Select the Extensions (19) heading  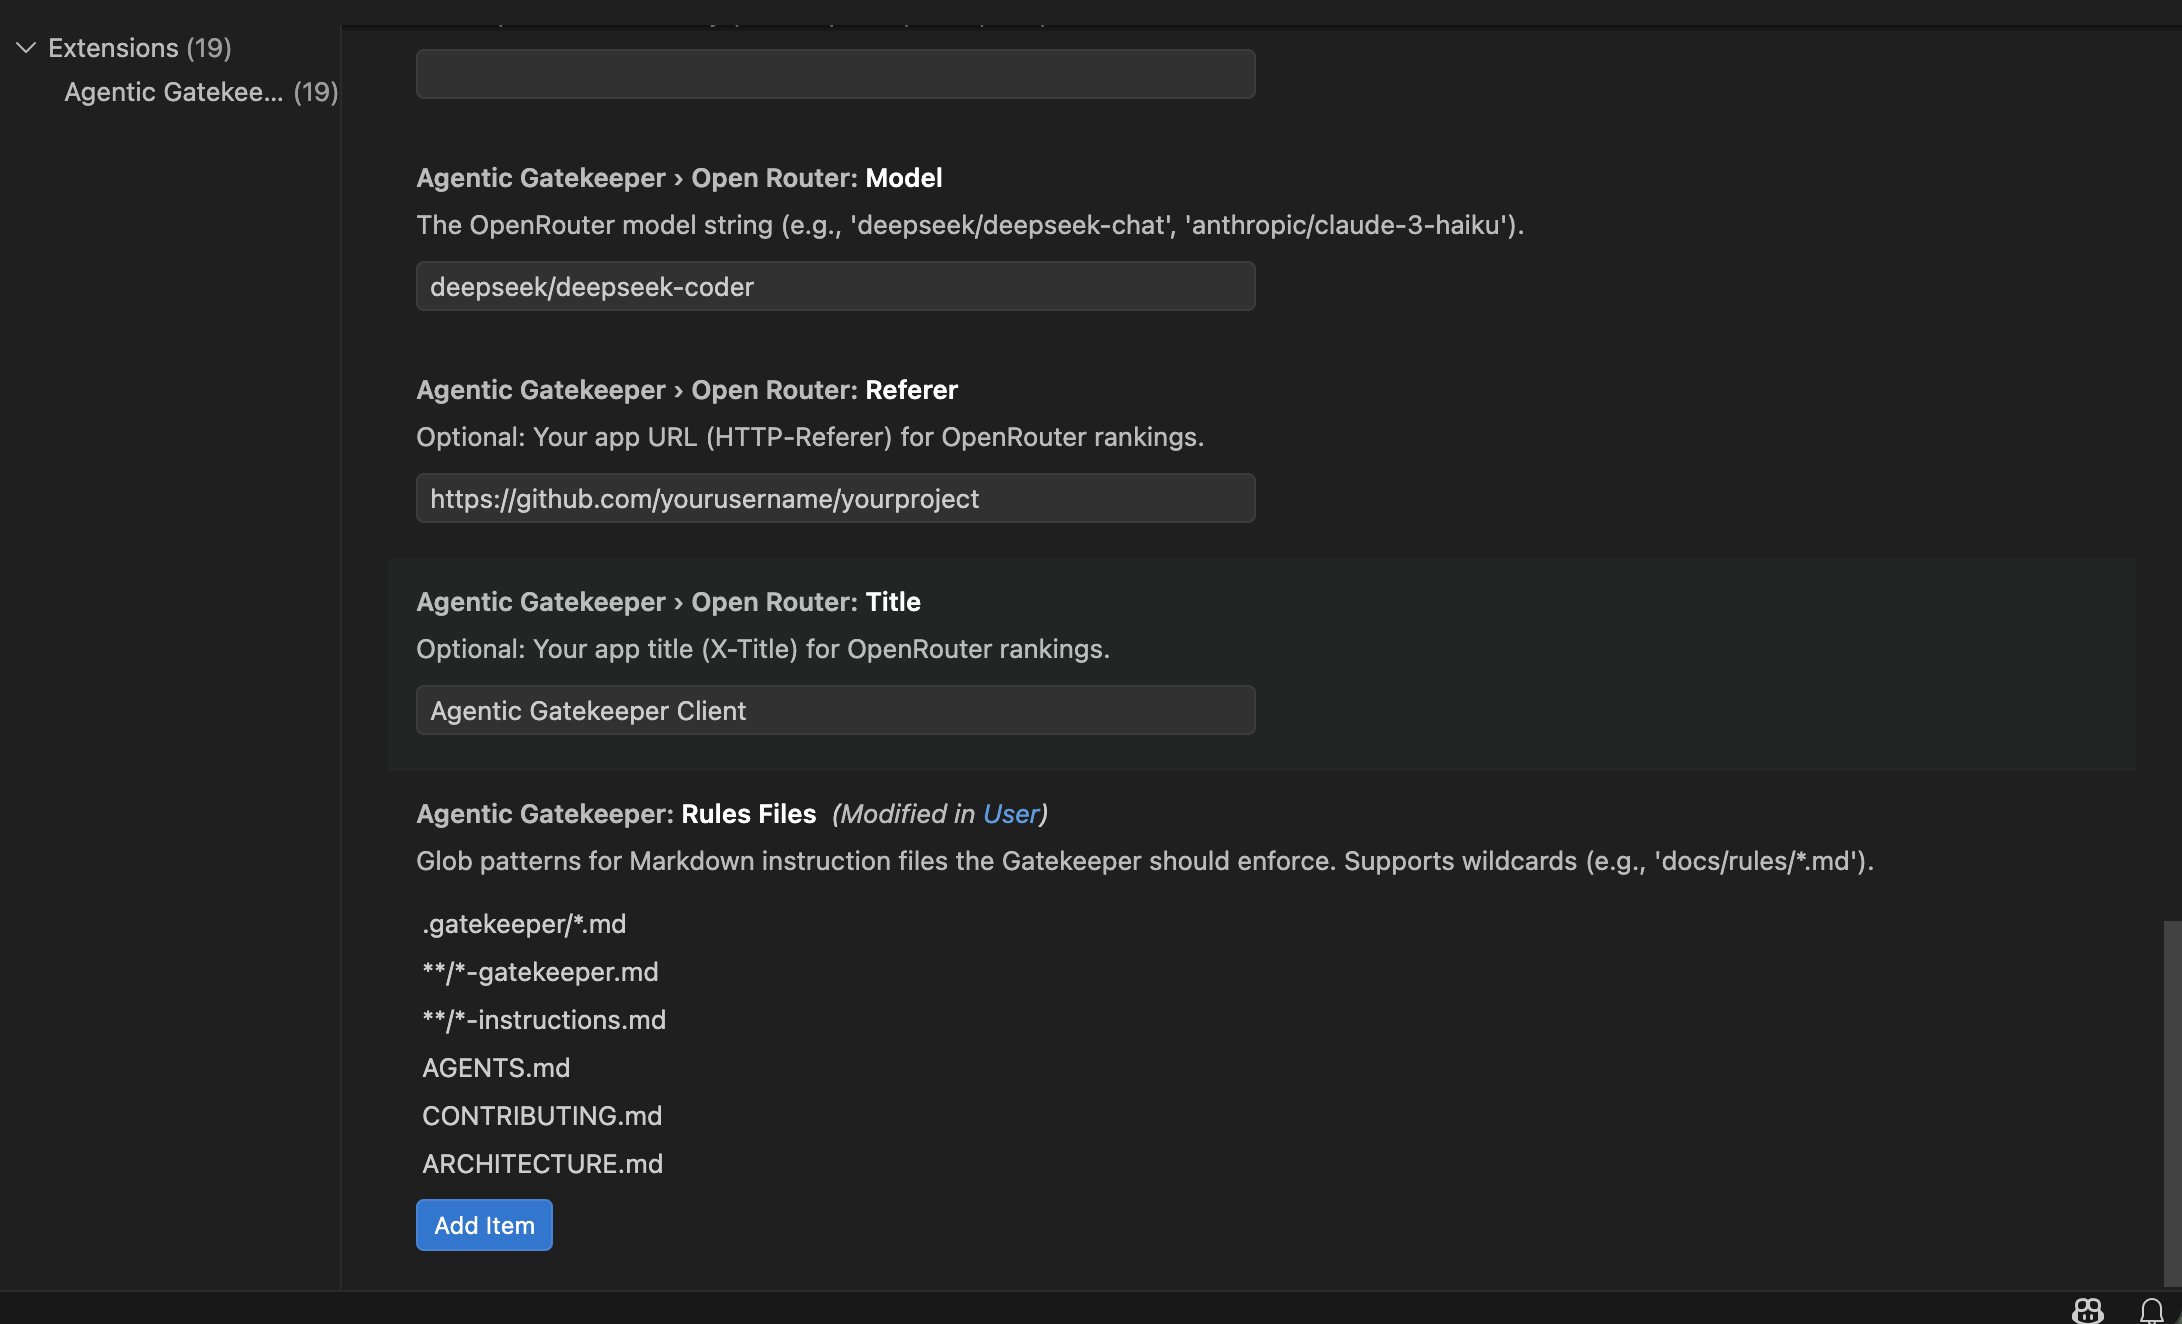pos(139,47)
